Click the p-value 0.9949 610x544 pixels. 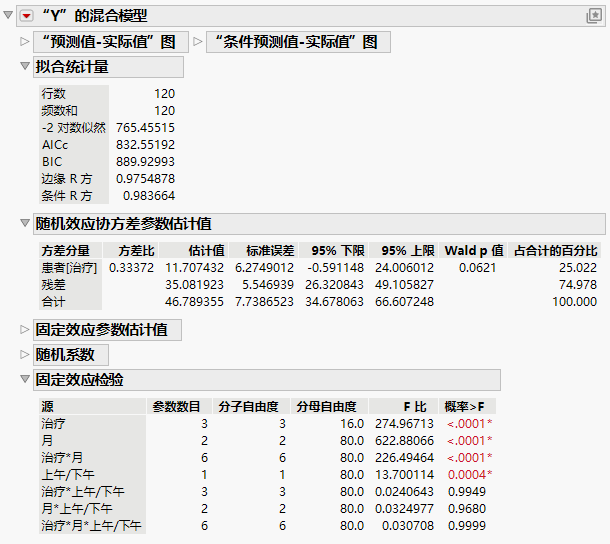pyautogui.click(x=467, y=492)
